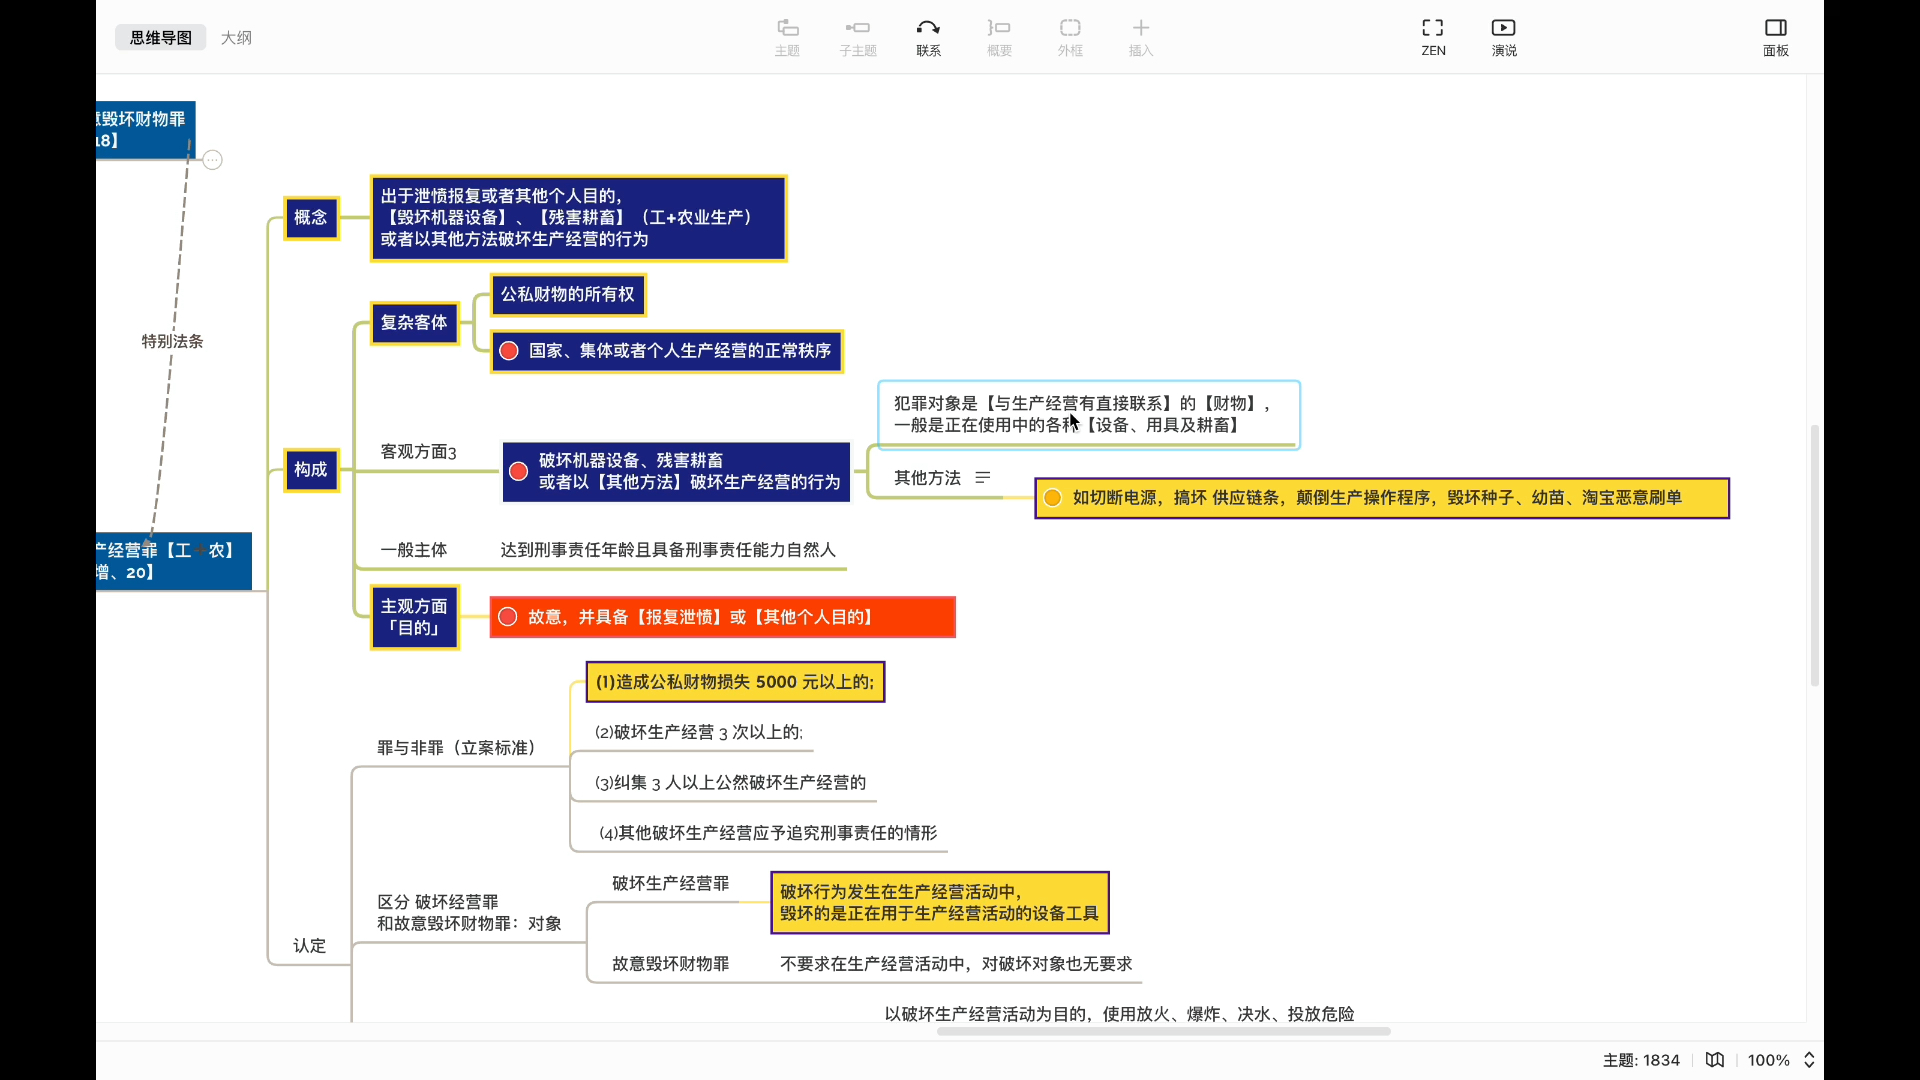Switch to 思维导图 view tab
The width and height of the screenshot is (1920, 1080).
161,37
